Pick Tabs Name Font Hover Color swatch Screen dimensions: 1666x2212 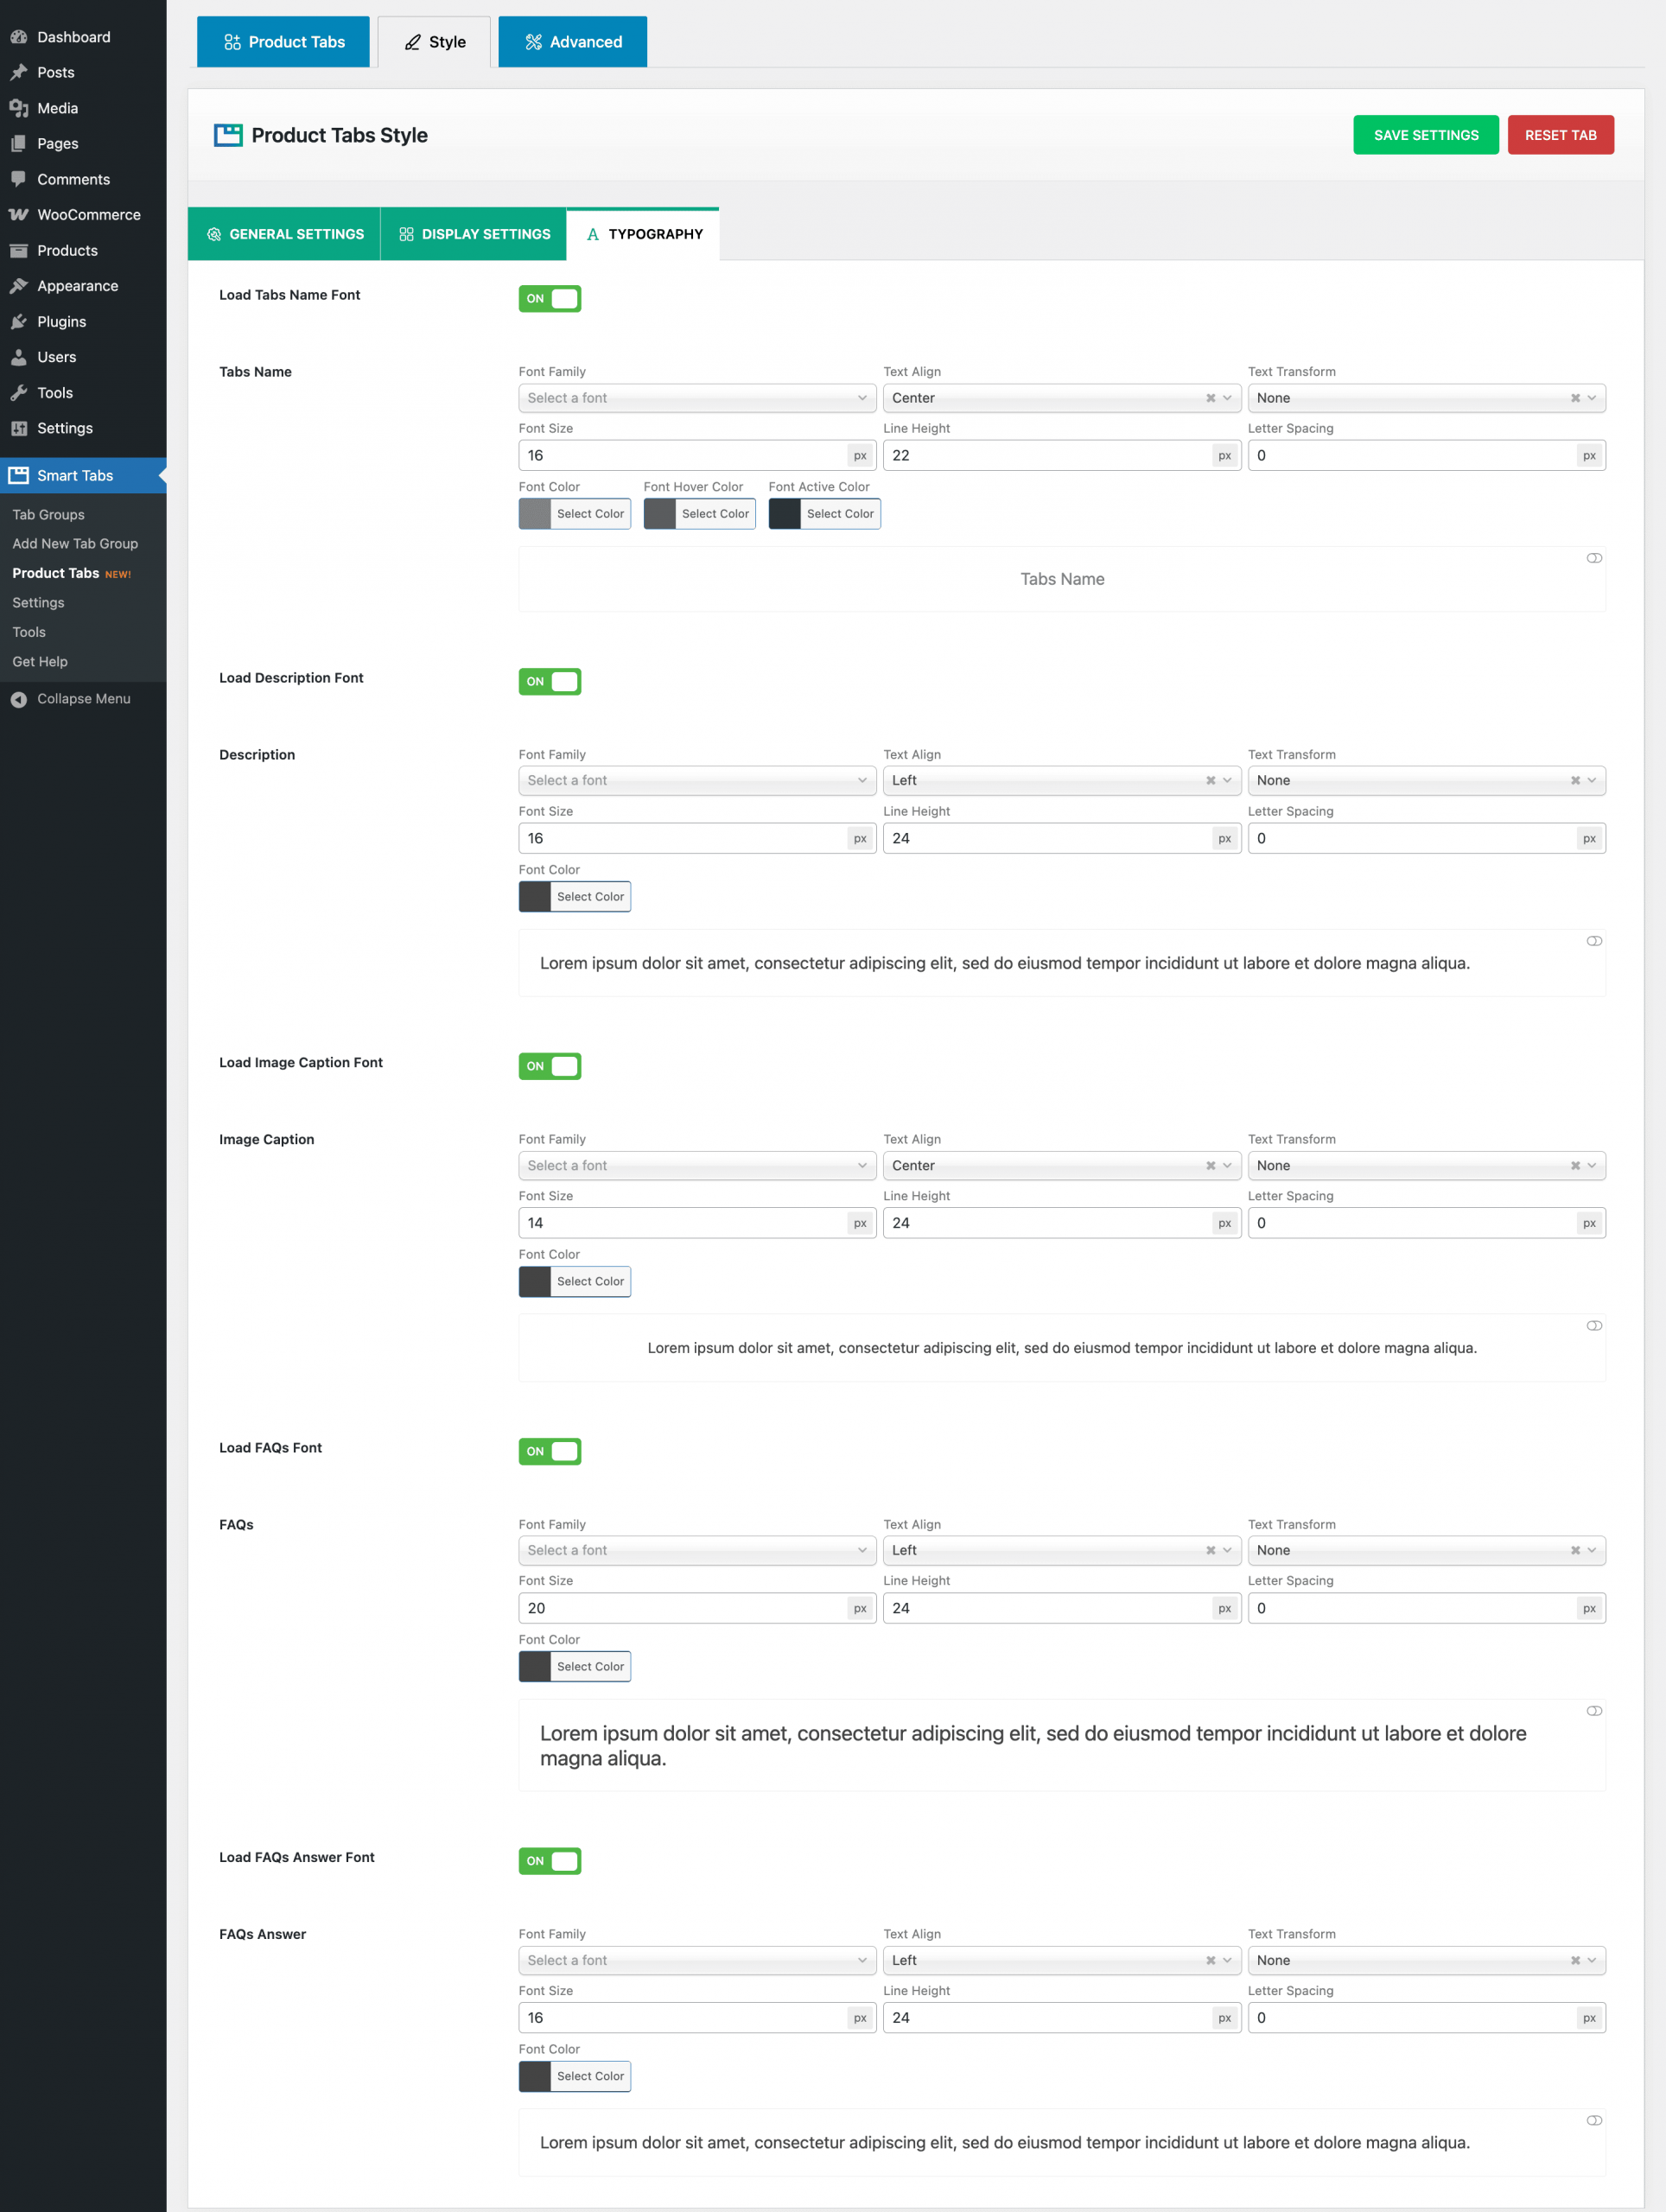(x=660, y=514)
